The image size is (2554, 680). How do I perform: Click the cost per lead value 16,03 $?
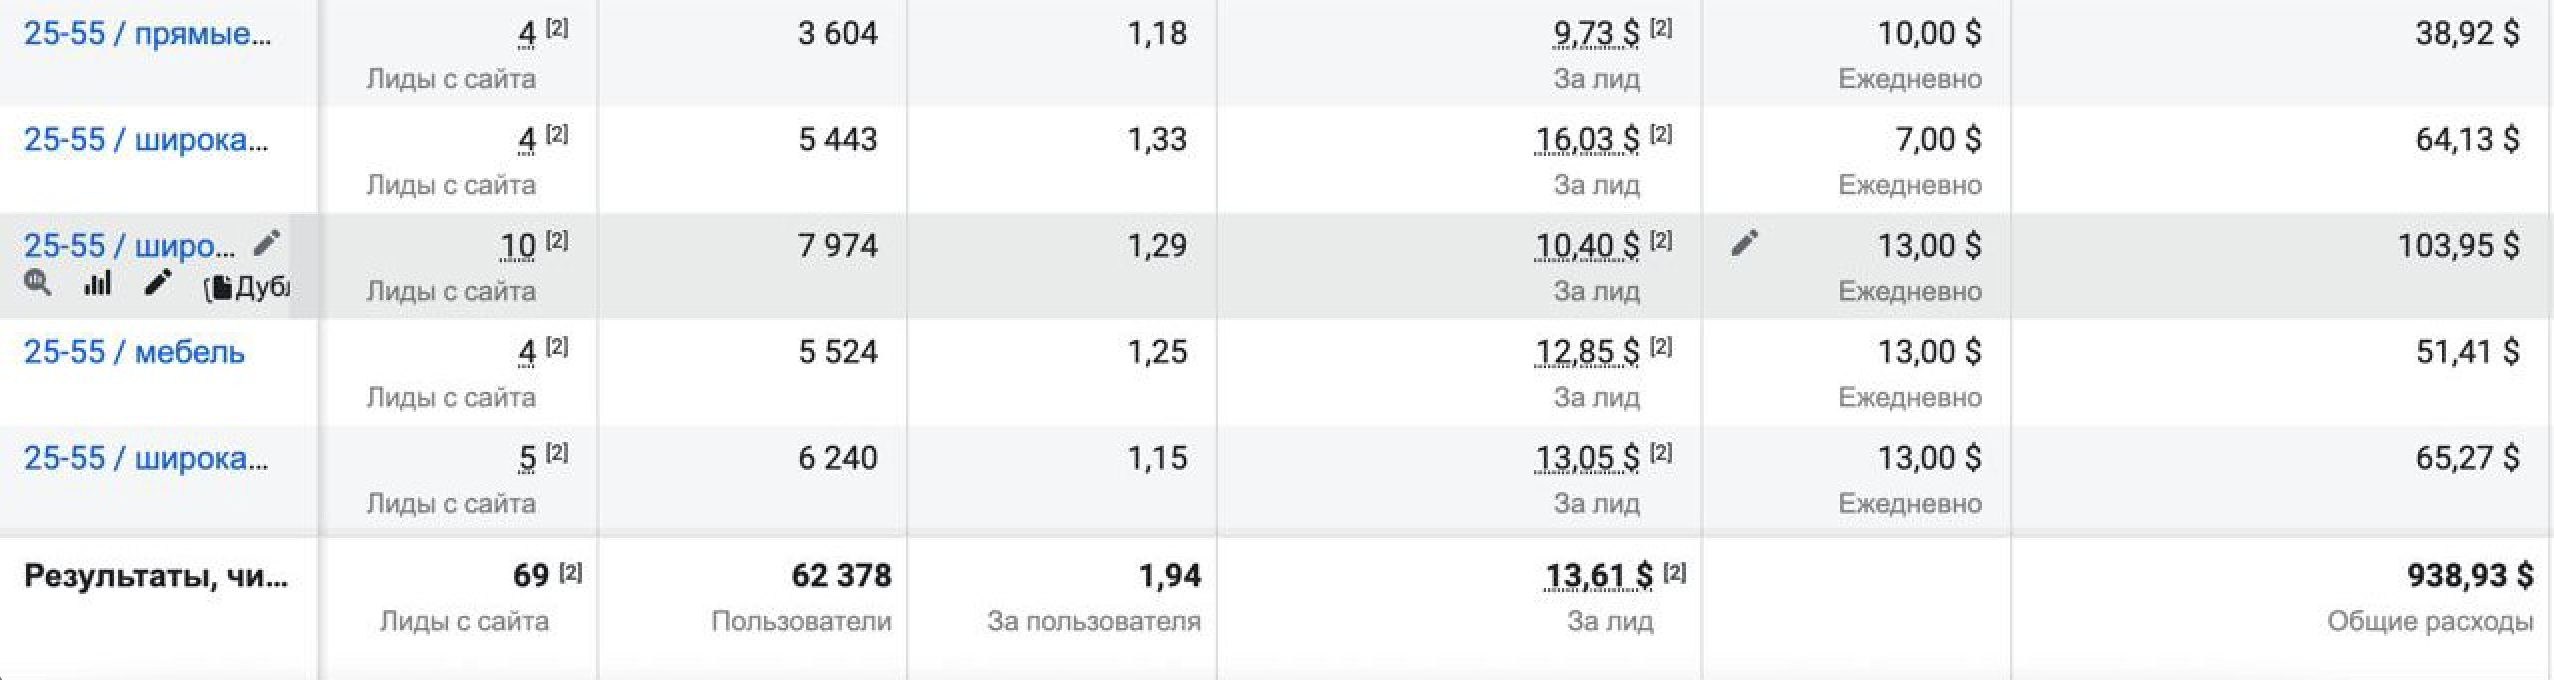coord(1587,140)
